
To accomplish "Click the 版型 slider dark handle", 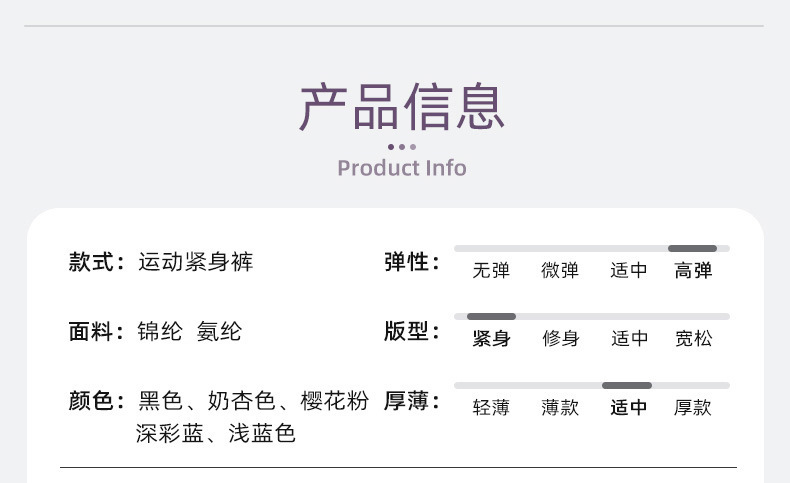I will [491, 317].
